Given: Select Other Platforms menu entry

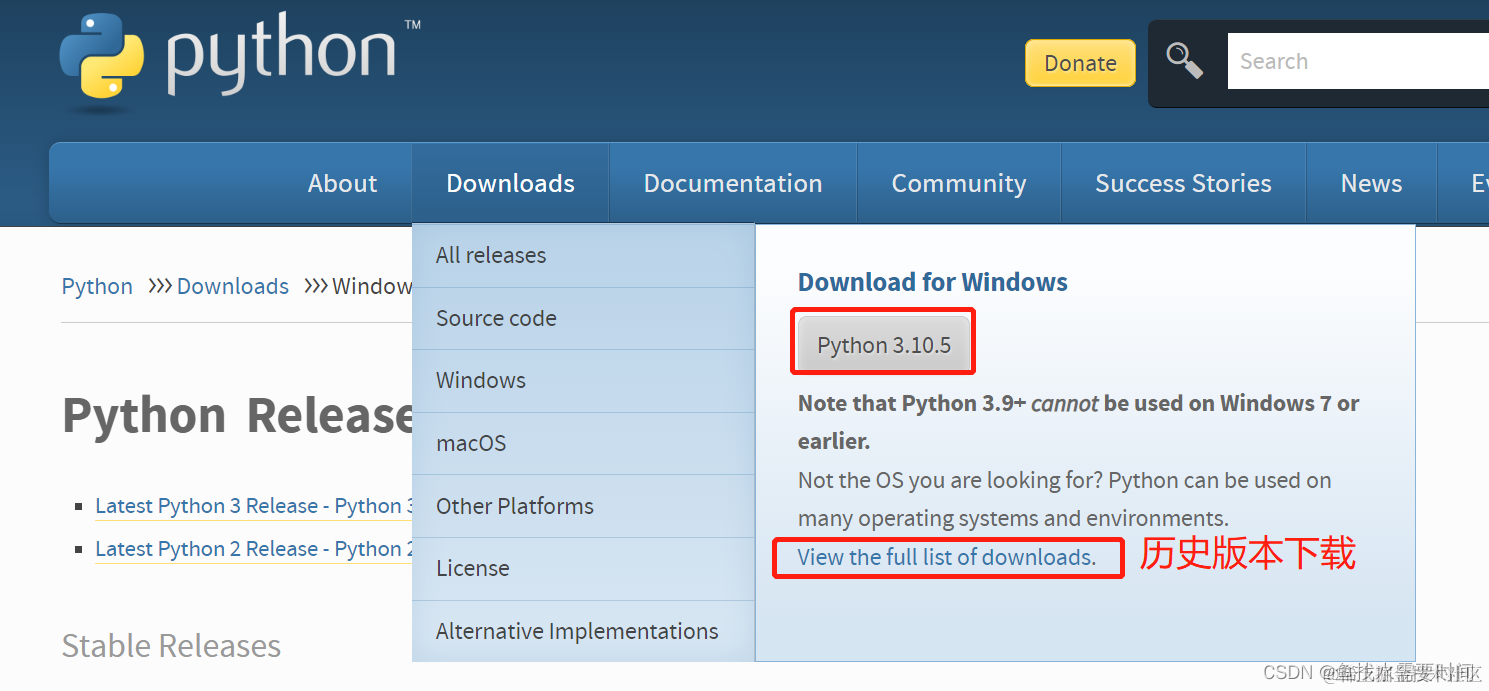Looking at the screenshot, I should (515, 506).
